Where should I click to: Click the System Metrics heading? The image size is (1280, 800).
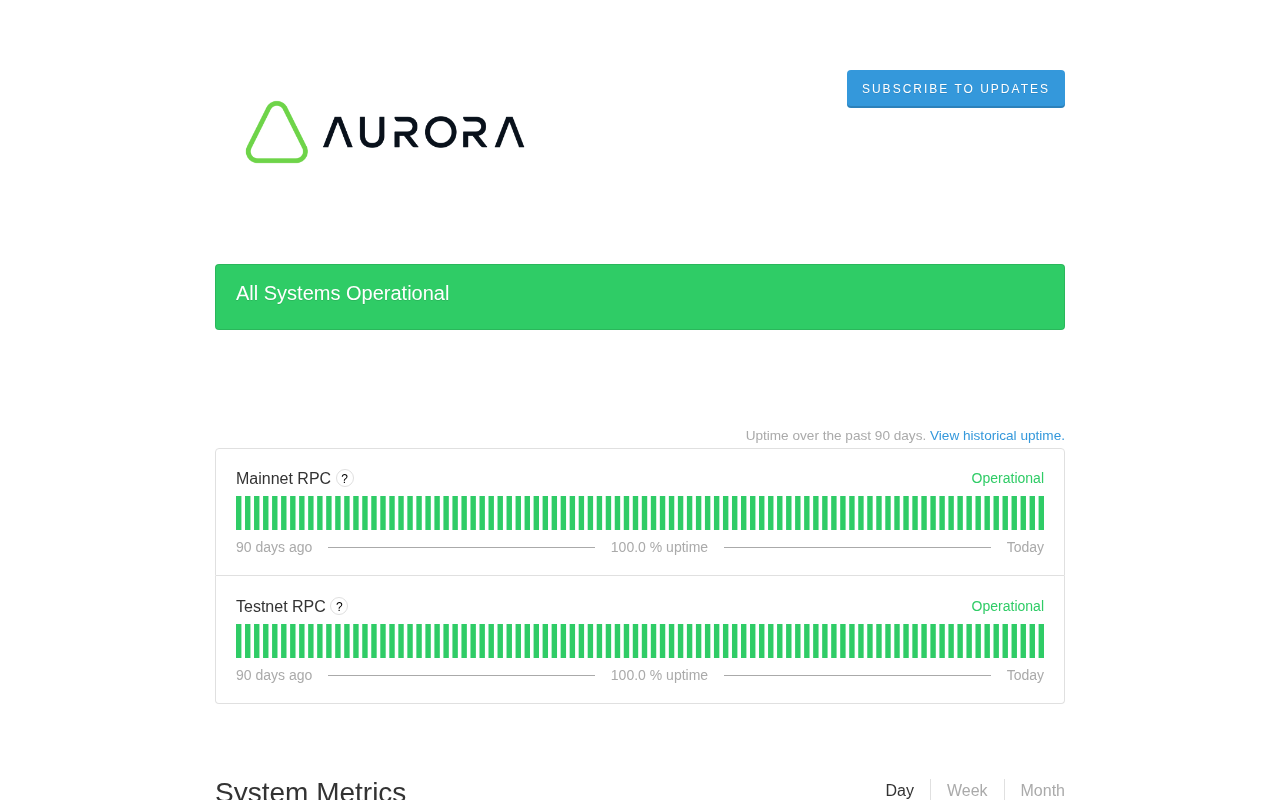310,791
